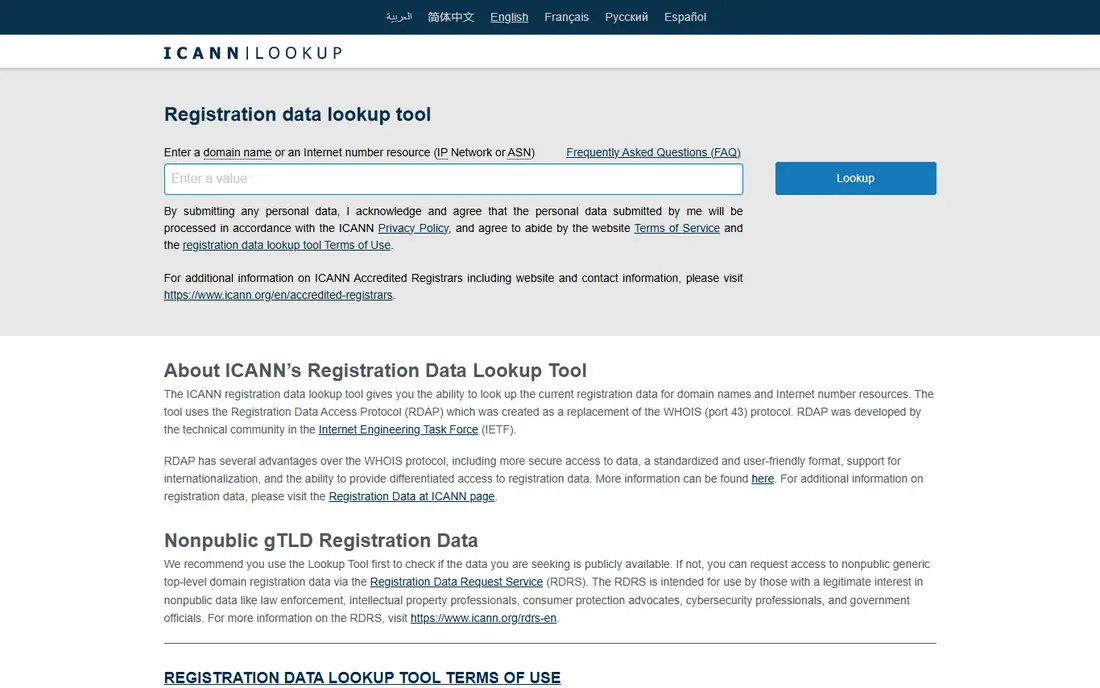Screen dimensions: 1100x688
Task: Click the blue Lookup button
Action: tap(855, 178)
